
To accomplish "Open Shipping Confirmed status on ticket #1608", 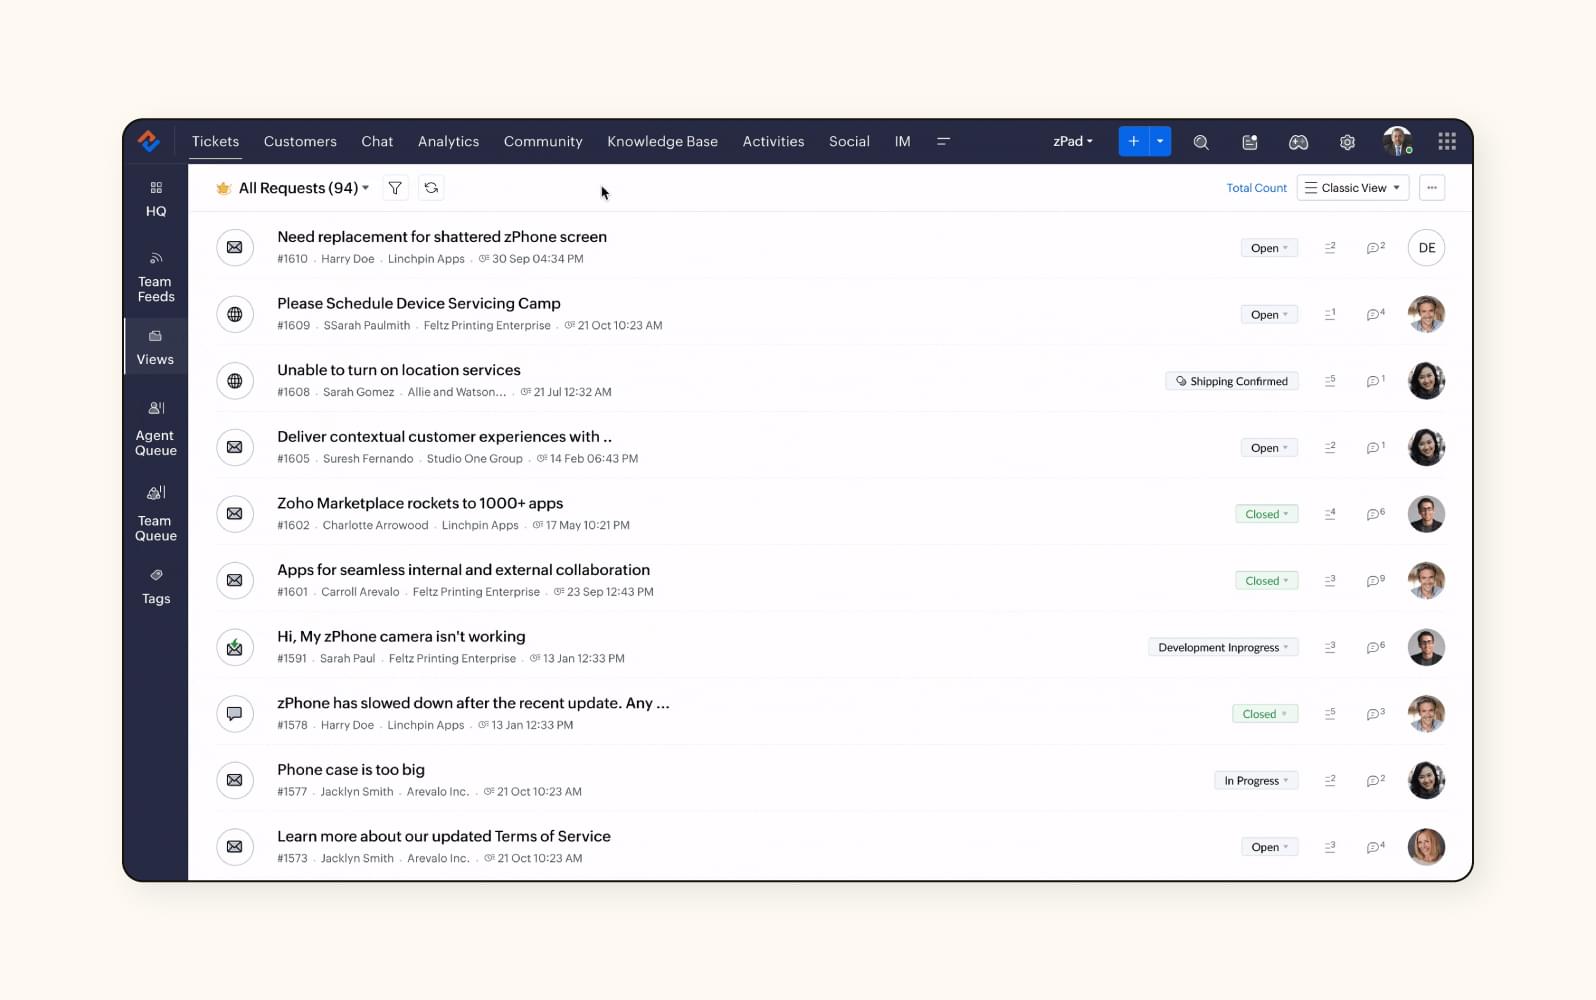I will 1231,381.
